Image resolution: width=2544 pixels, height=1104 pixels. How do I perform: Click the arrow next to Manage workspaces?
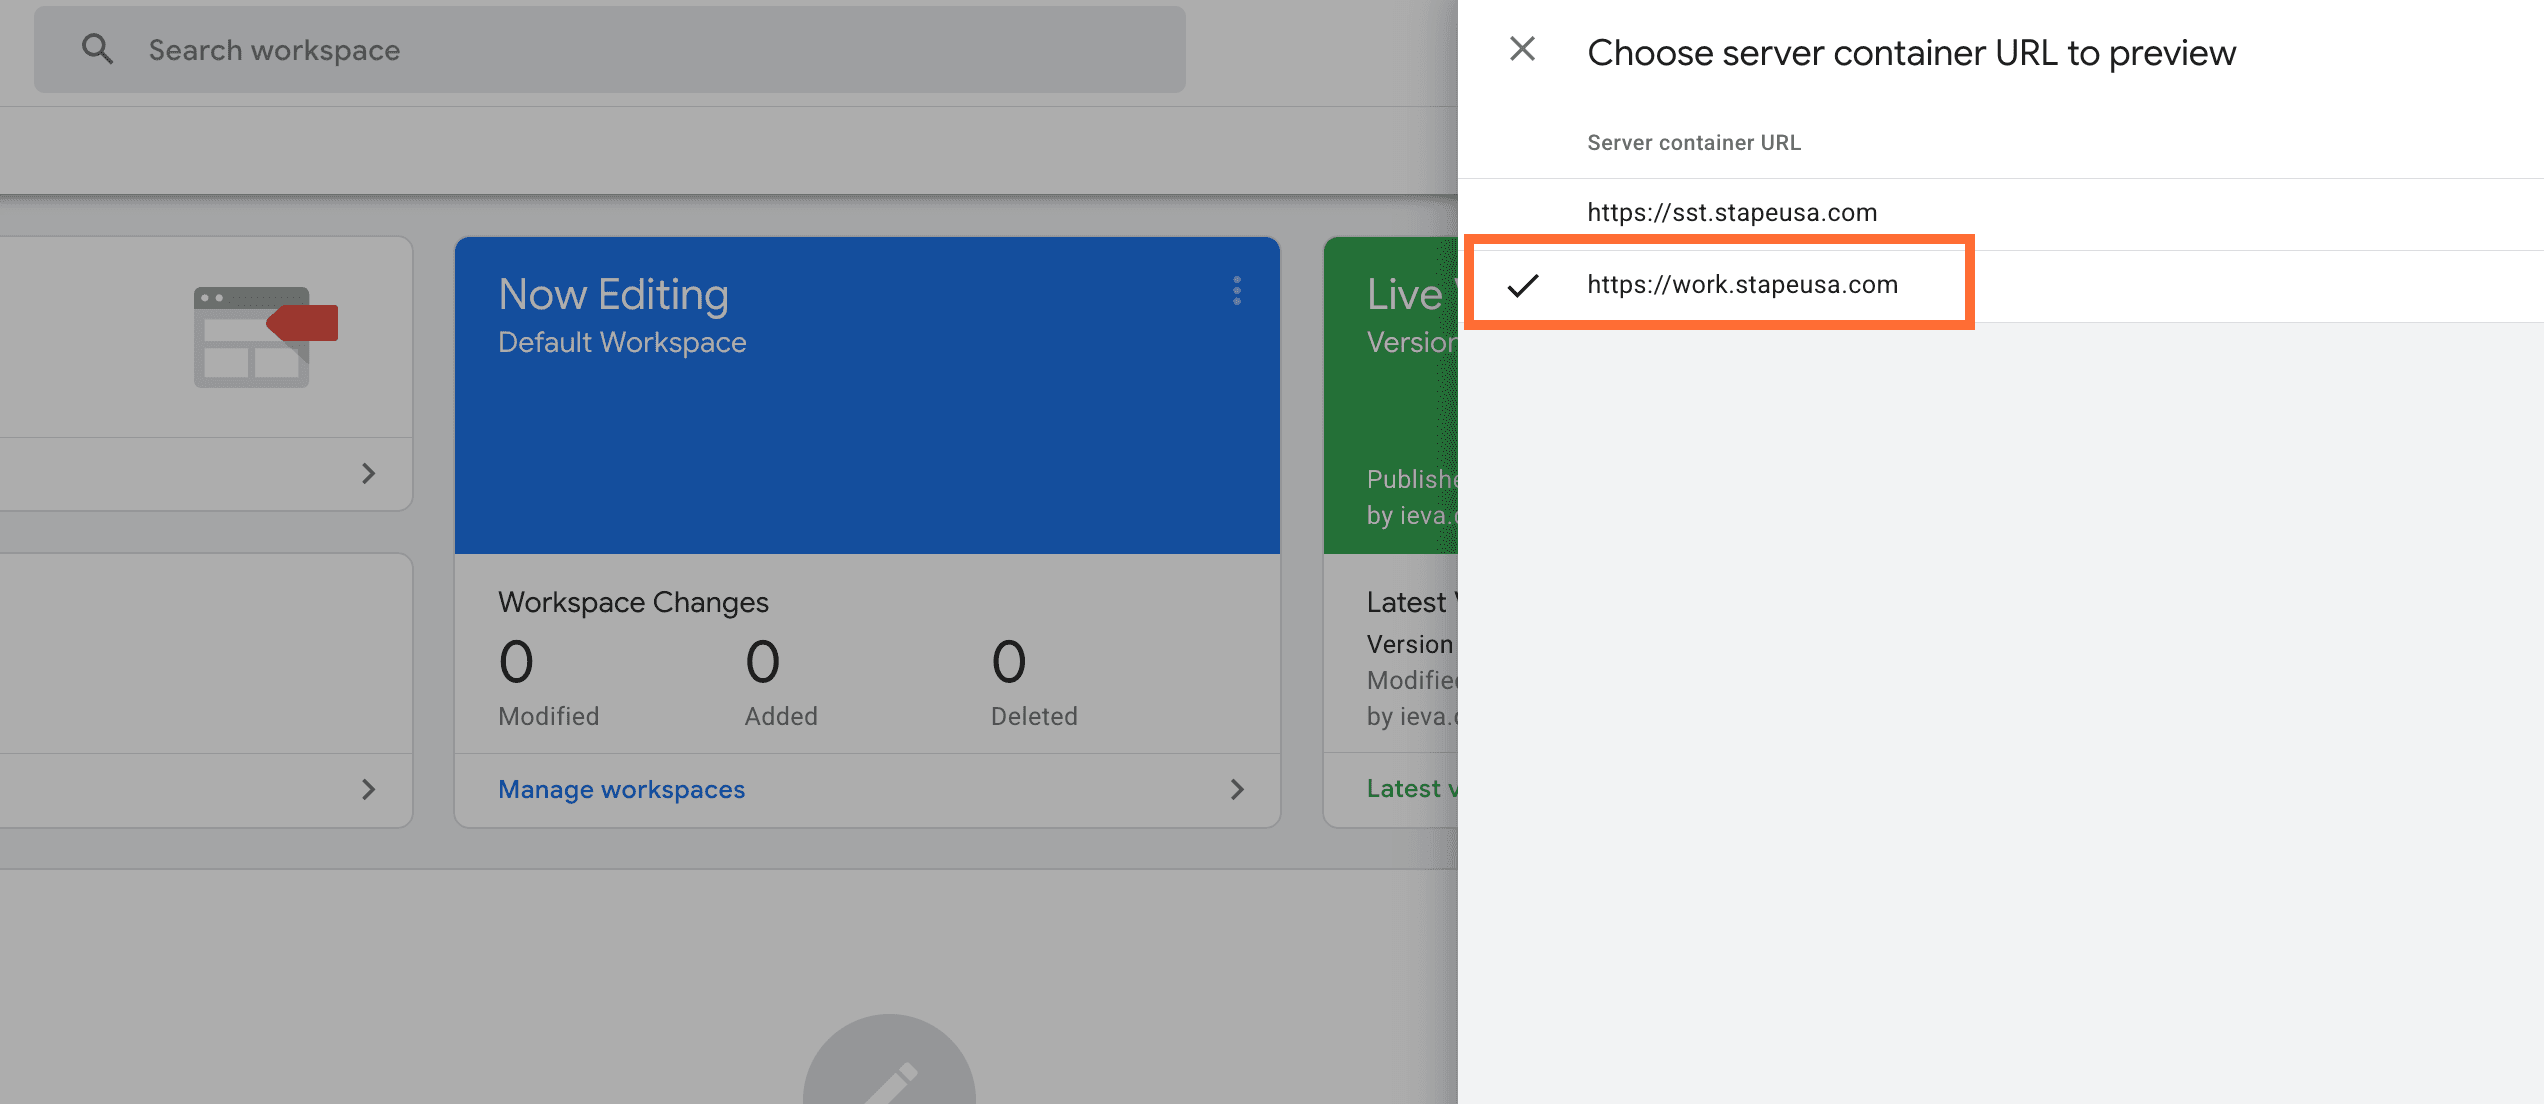(1237, 789)
